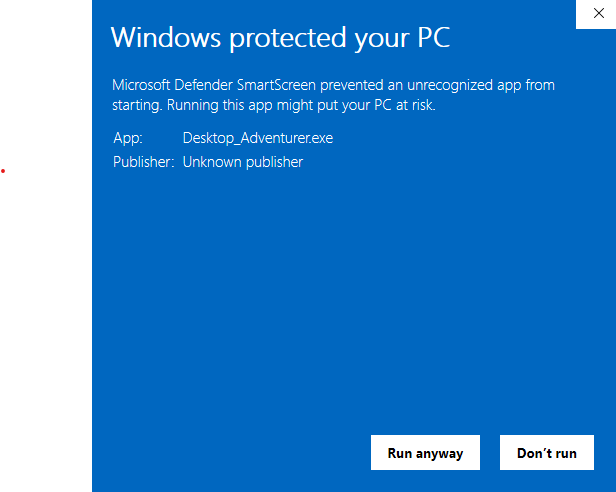Close the SmartScreen dialog with the X
The image size is (616, 492).
click(598, 13)
